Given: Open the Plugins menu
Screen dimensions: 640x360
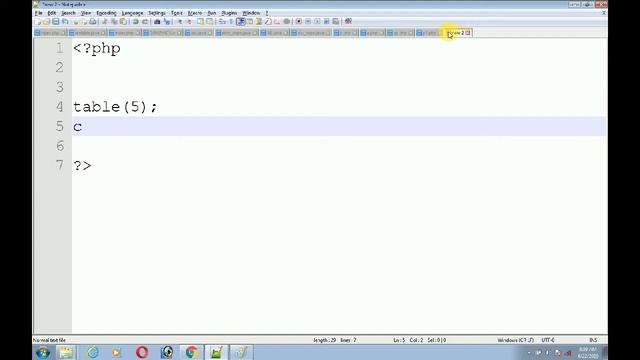Looking at the screenshot, I should [229, 13].
